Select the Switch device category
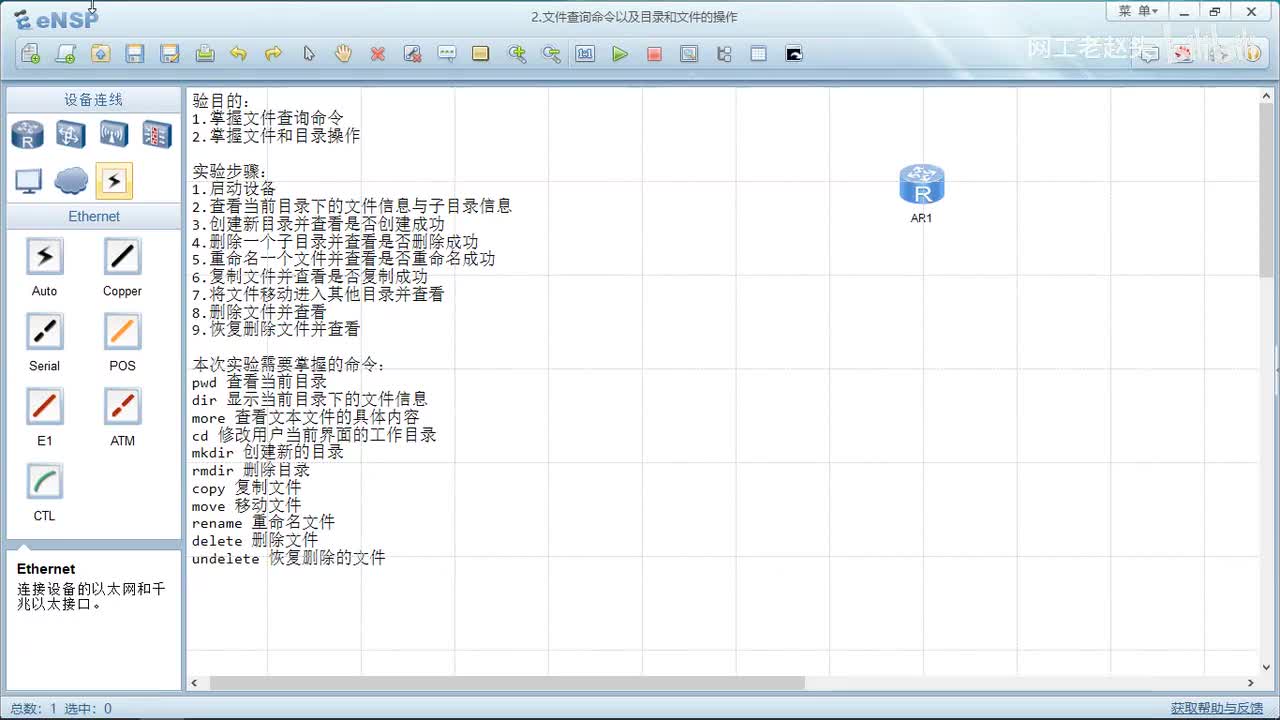 point(71,134)
